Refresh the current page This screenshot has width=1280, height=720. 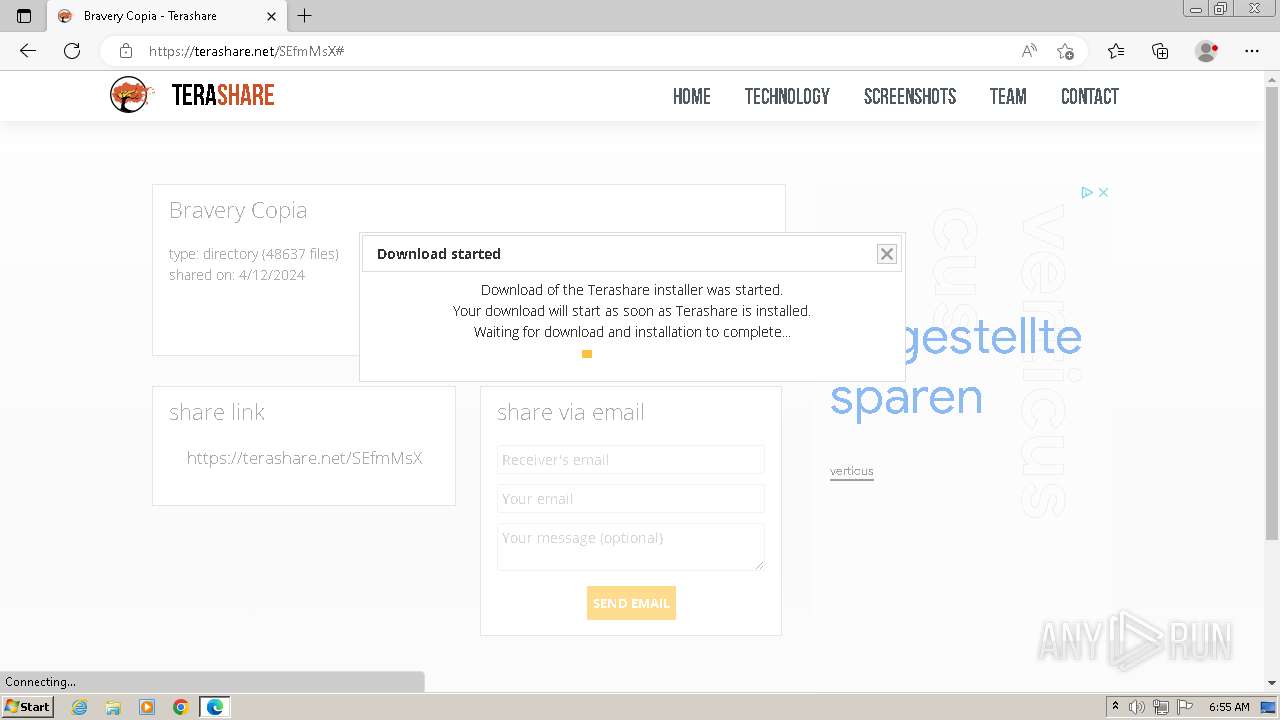[x=72, y=51]
